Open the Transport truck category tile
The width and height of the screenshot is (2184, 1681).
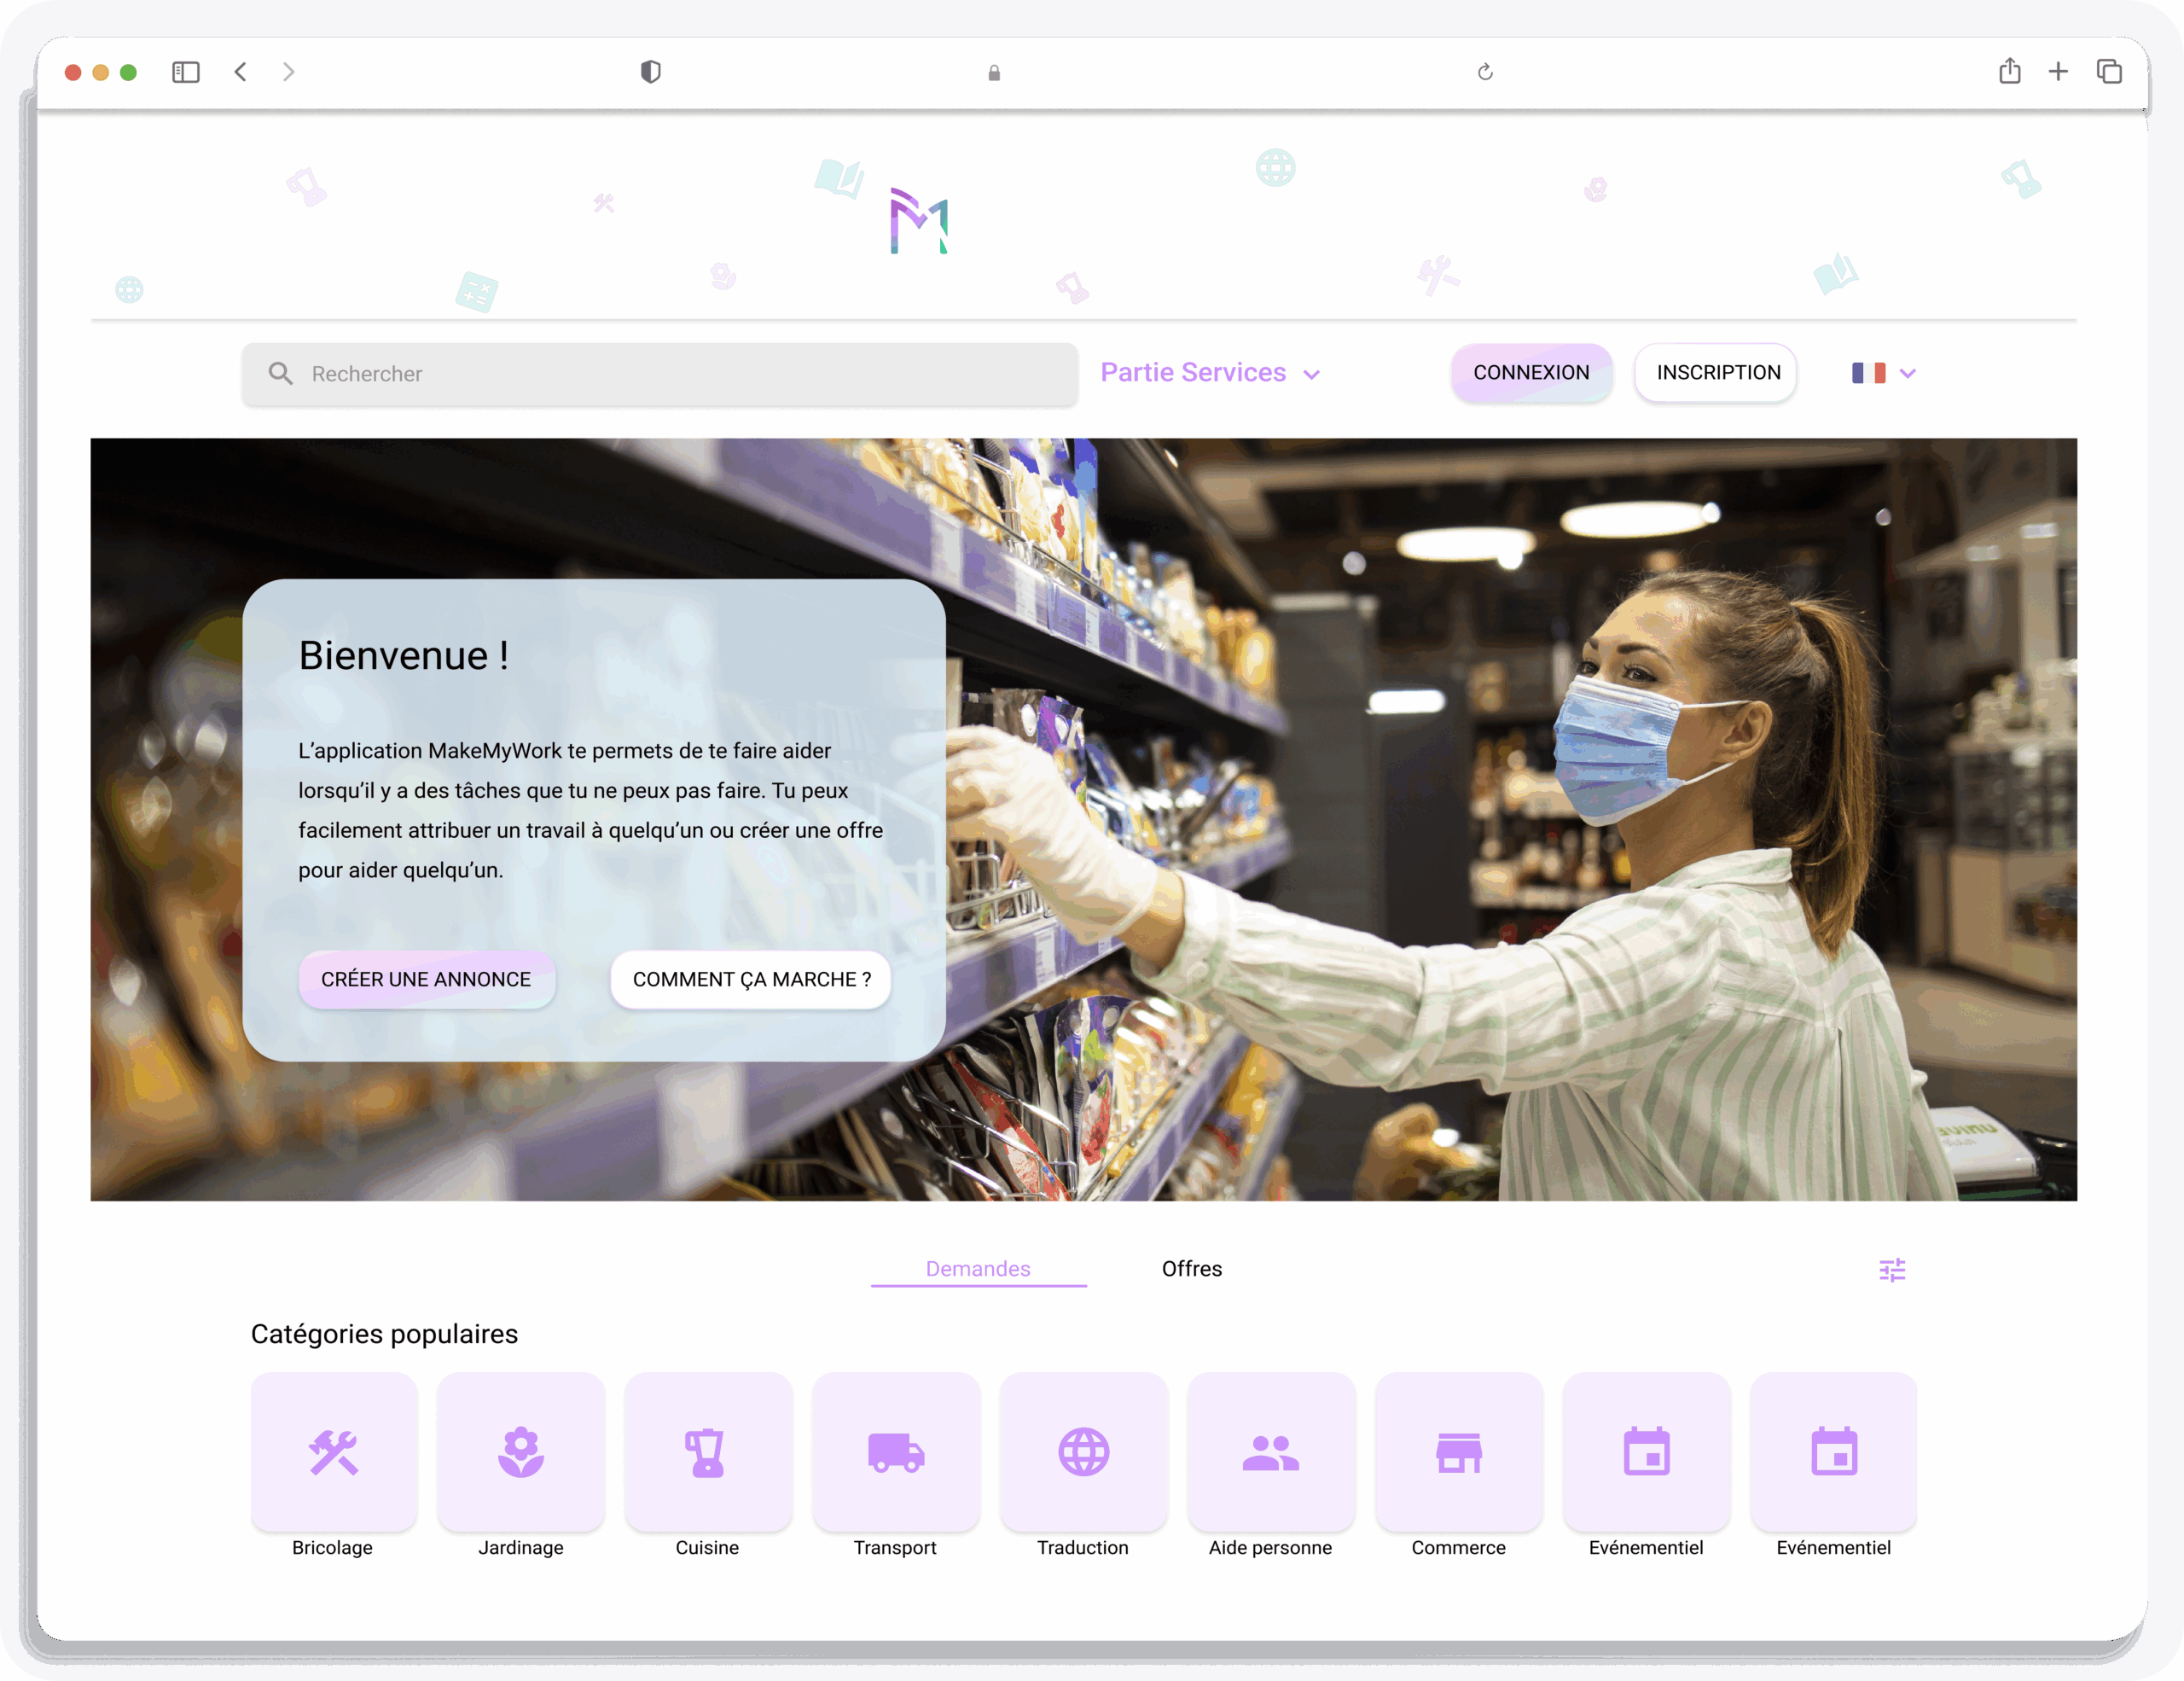[896, 1451]
